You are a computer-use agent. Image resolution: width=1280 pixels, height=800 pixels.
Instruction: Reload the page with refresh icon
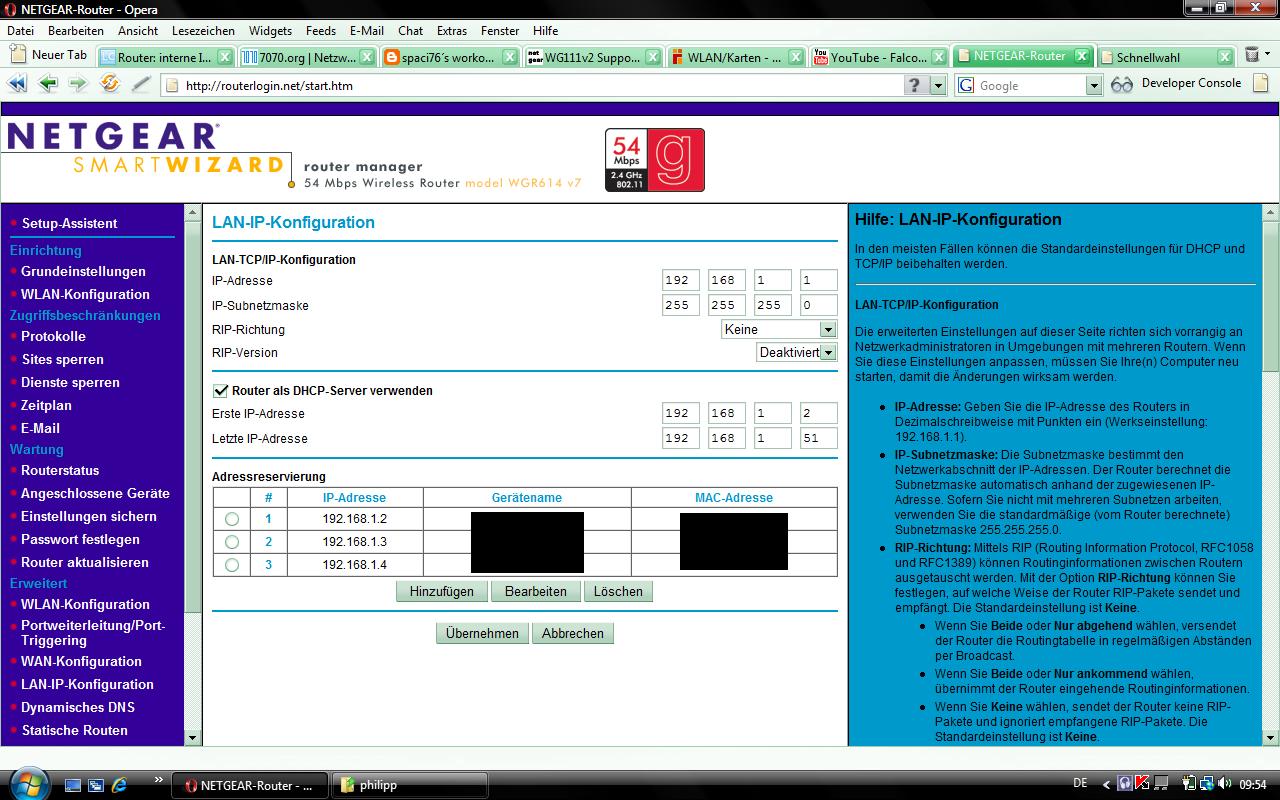(x=110, y=85)
